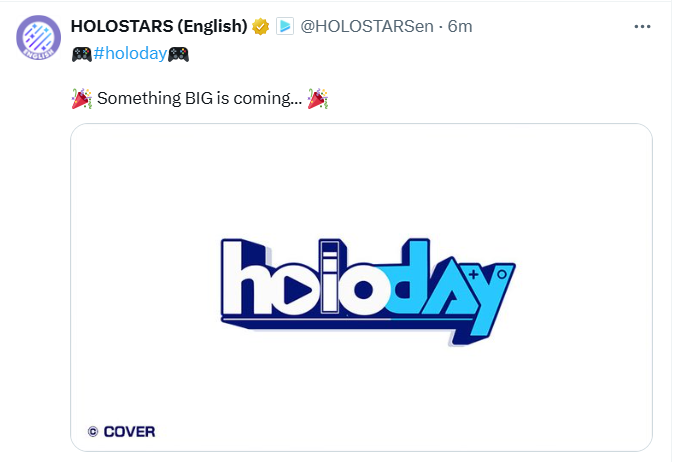The height and width of the screenshot is (462, 699).
Task: Click the blue hololive affiliation badge
Action: pyautogui.click(x=285, y=26)
